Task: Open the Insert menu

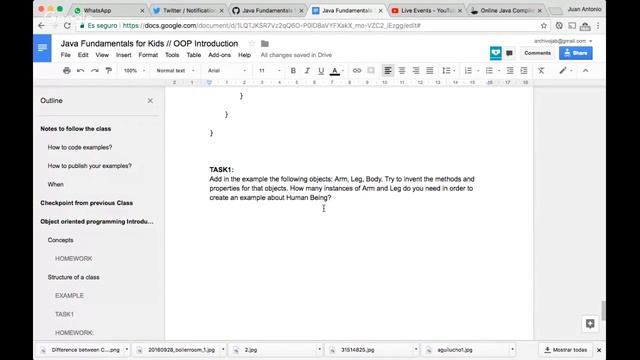Action: coord(123,55)
